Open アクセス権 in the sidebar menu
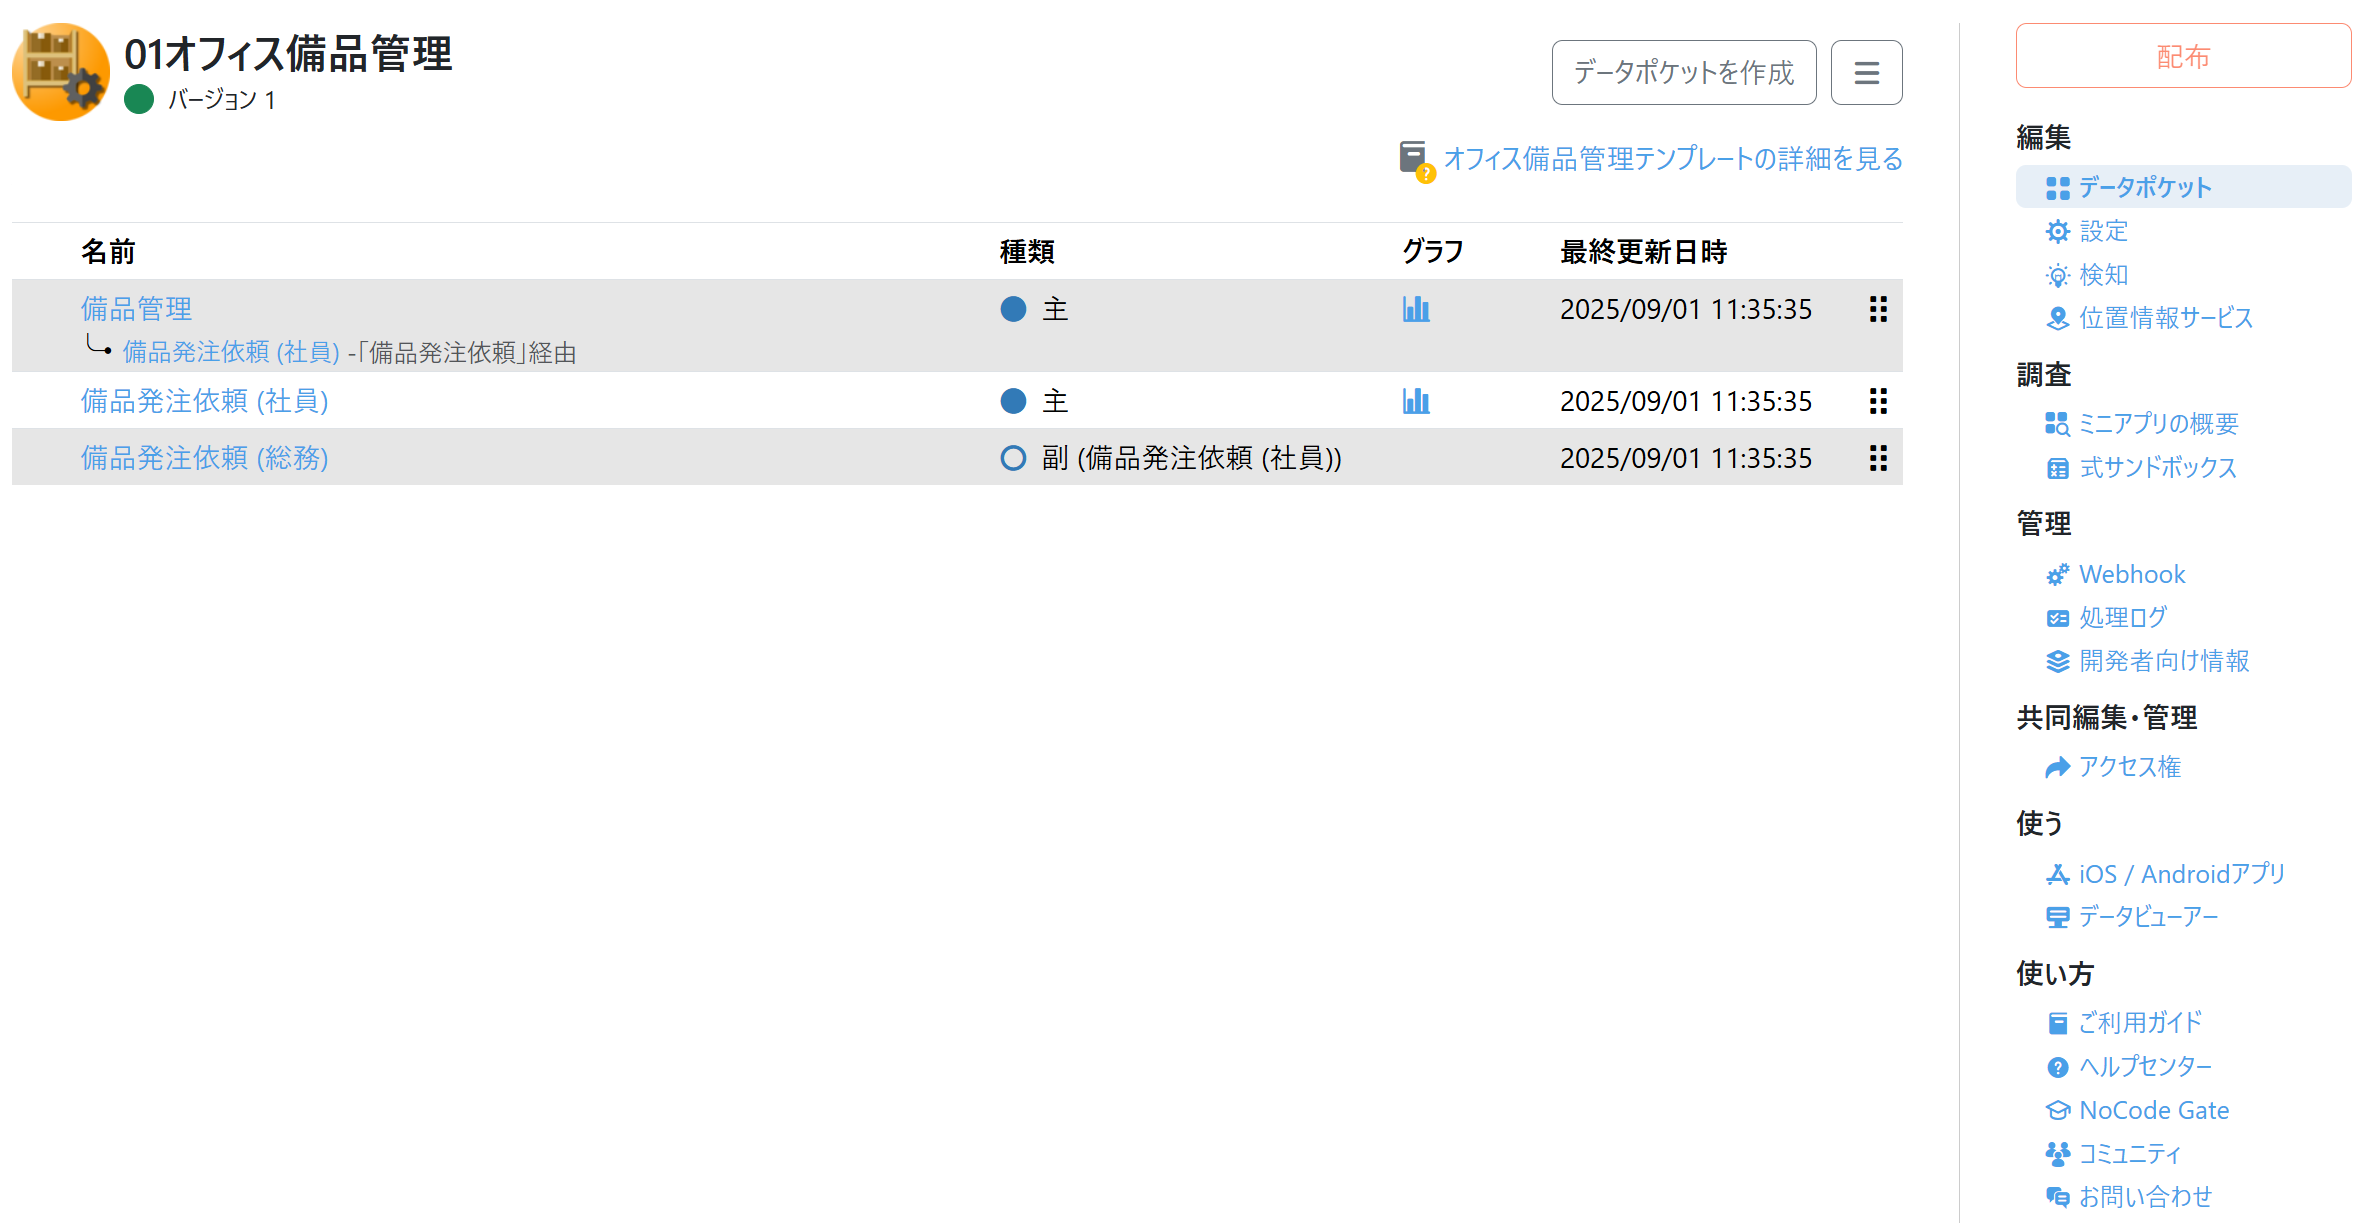 2129,767
